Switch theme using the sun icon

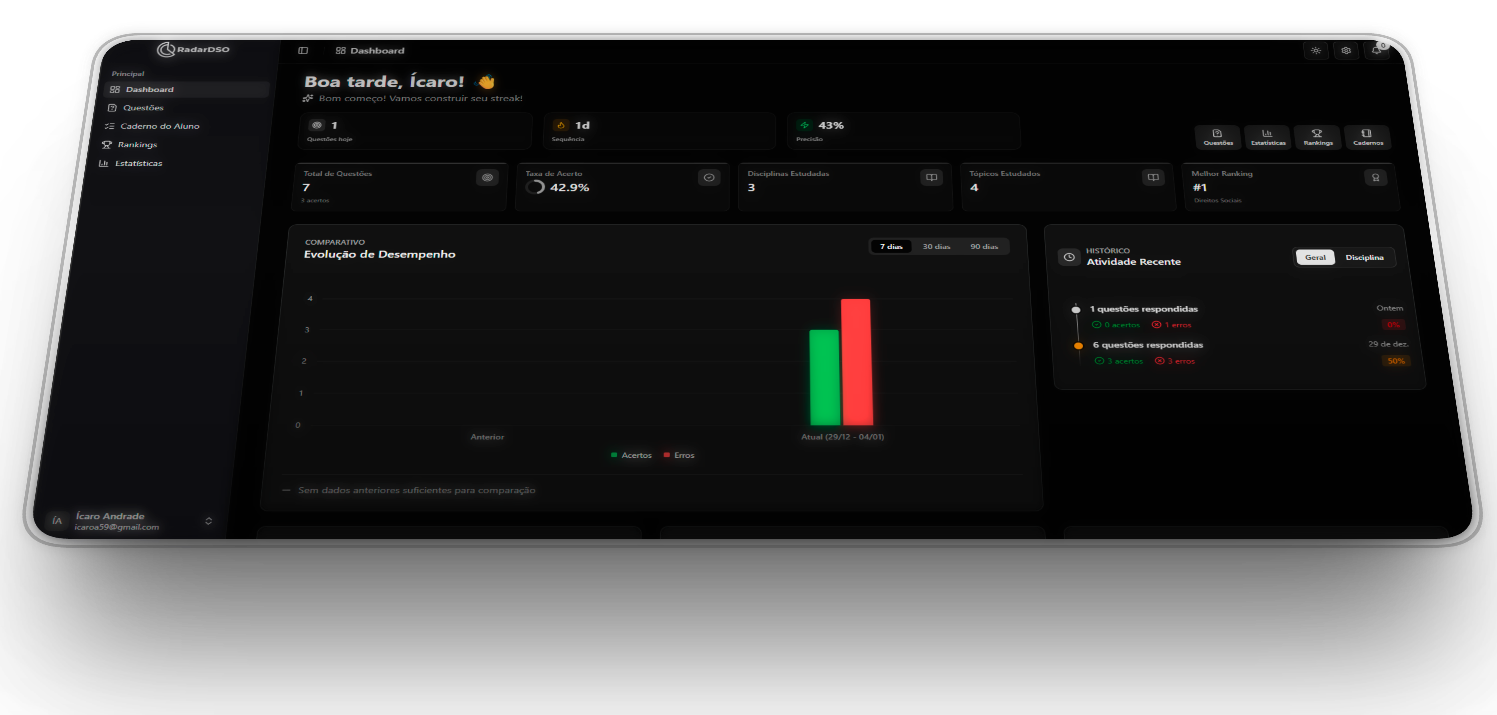[1316, 51]
